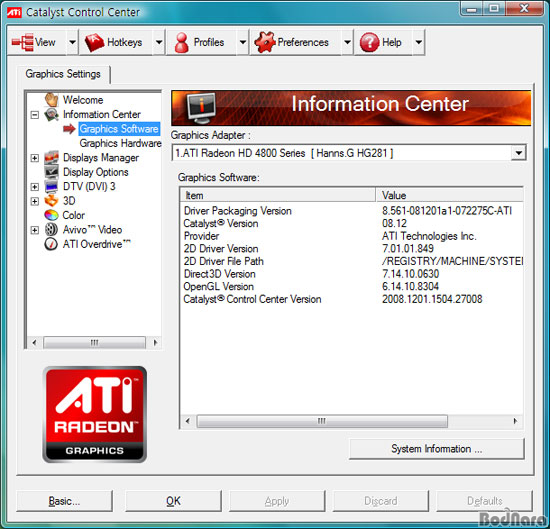Image resolution: width=550 pixels, height=529 pixels.
Task: Click the value 6.14.10.8304
Action: [410, 287]
